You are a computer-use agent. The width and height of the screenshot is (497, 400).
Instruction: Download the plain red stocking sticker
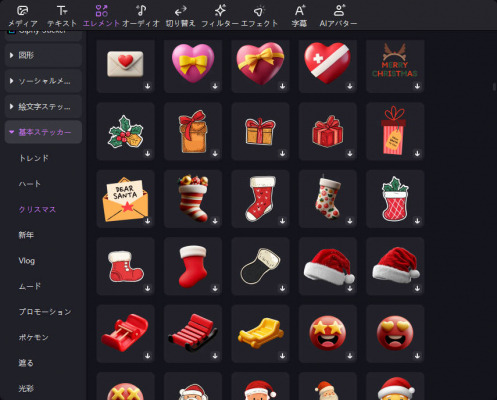coord(215,288)
